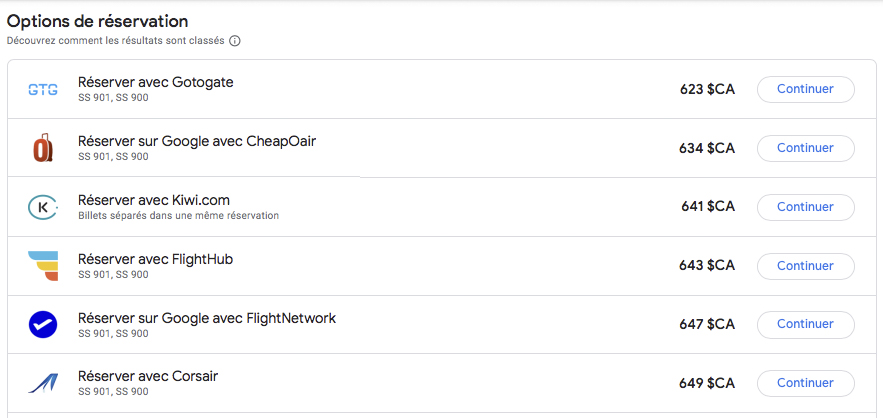This screenshot has height=418, width=883.
Task: Select 'Réserver avec Gotogate' option title
Action: (x=155, y=82)
